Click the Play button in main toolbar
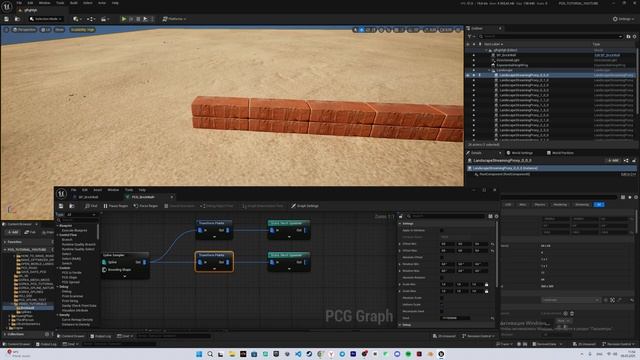The image size is (640, 360). pos(124,19)
